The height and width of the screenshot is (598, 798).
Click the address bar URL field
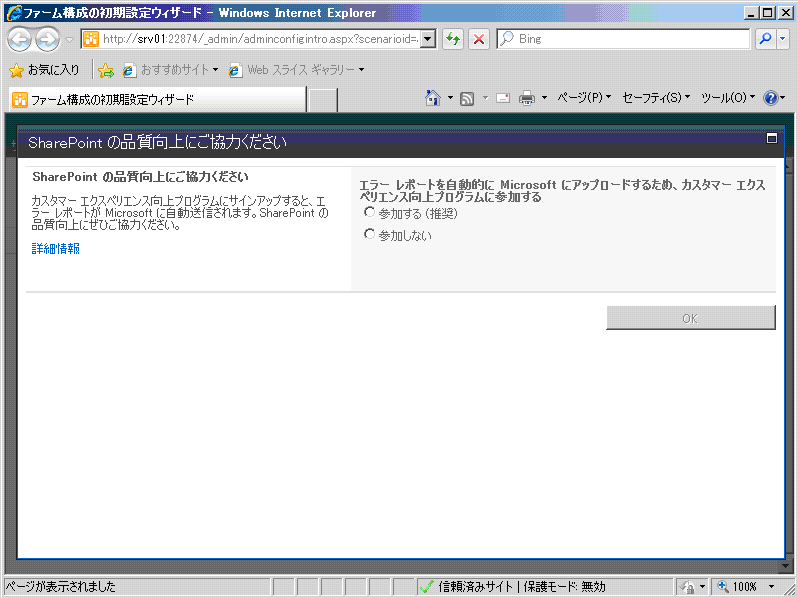tap(252, 39)
